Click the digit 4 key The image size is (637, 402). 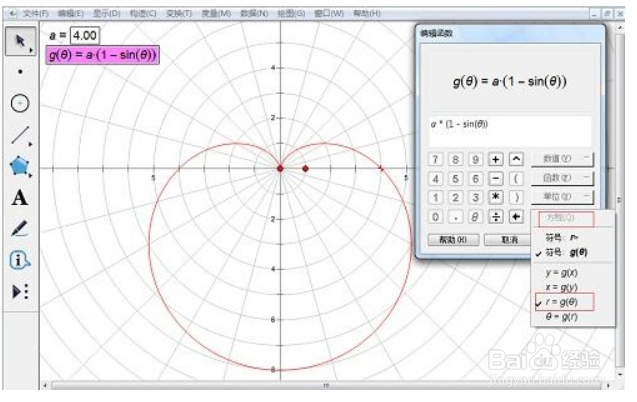(x=435, y=178)
